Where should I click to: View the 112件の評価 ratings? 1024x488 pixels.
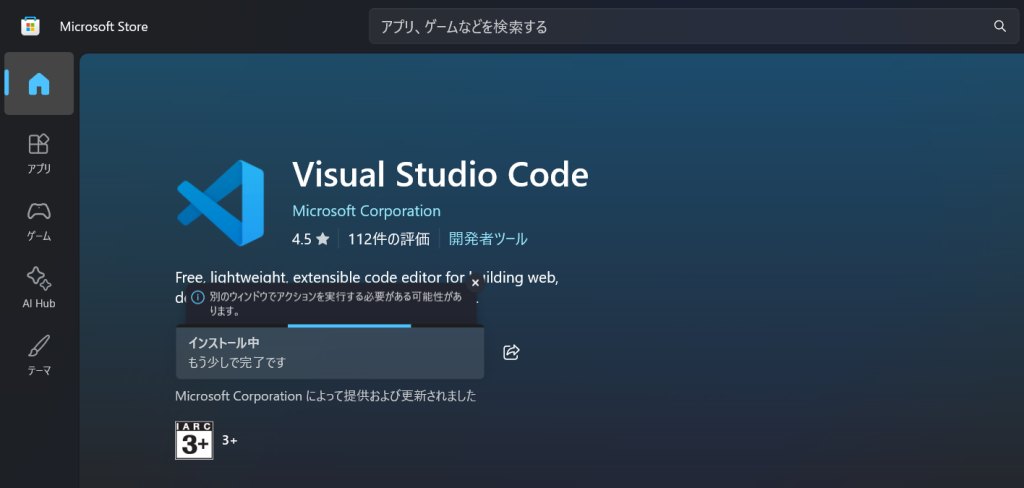[x=388, y=239]
